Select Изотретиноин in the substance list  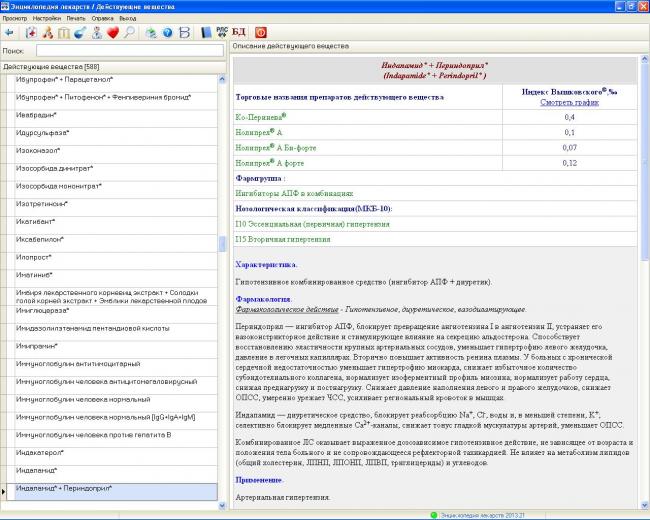[x=116, y=208]
